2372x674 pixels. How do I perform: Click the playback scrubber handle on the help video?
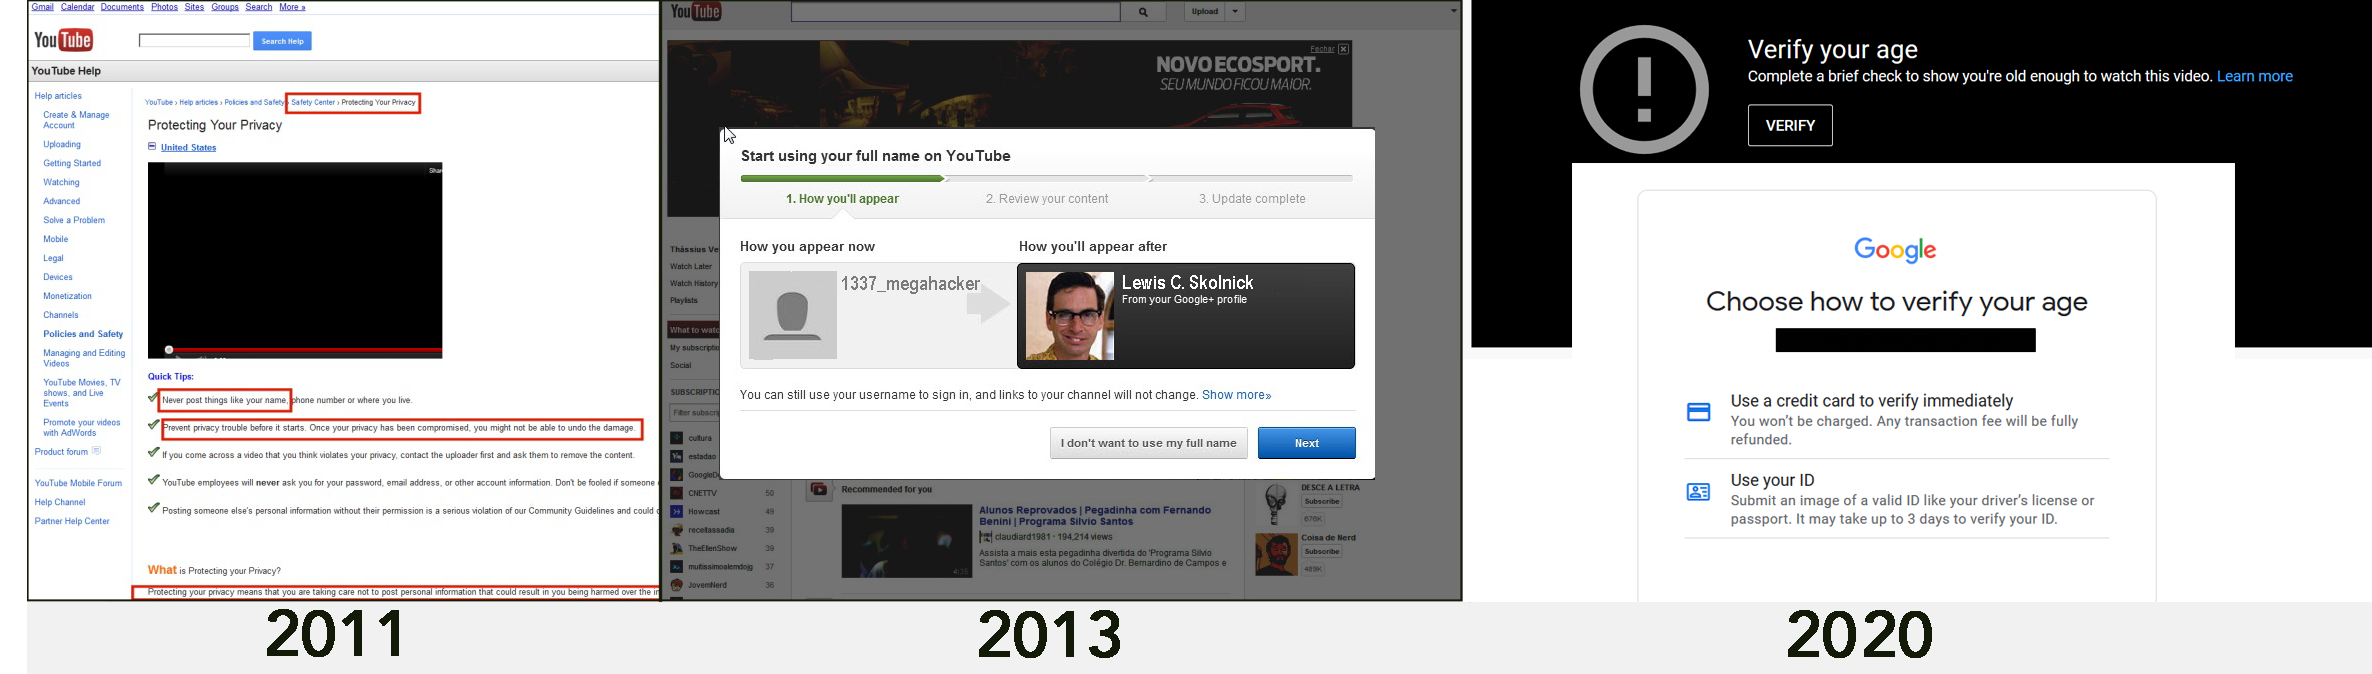(x=169, y=350)
